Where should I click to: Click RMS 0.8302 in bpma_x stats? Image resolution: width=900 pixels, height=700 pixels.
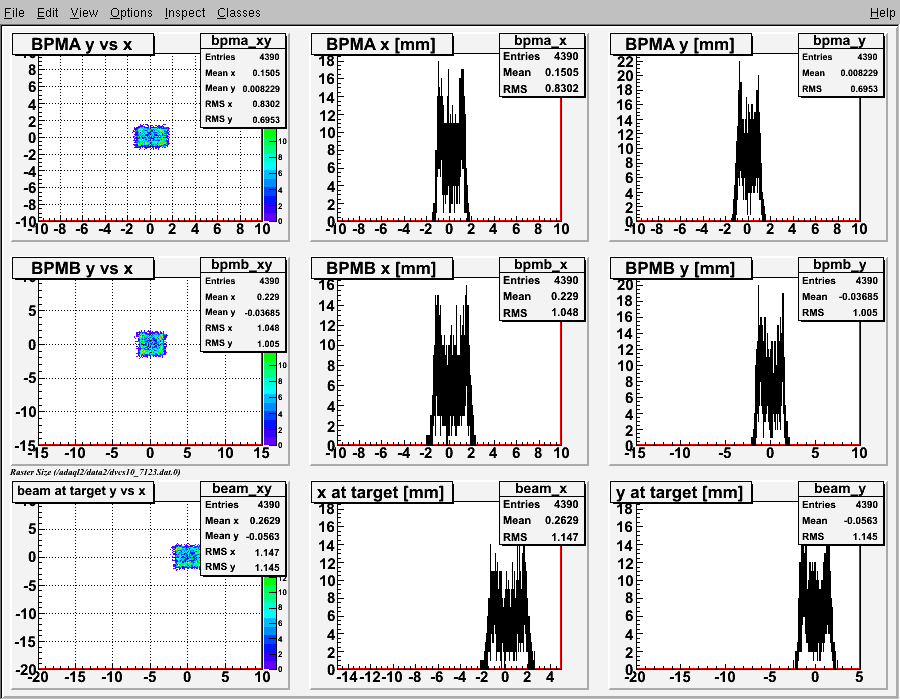coord(541,88)
